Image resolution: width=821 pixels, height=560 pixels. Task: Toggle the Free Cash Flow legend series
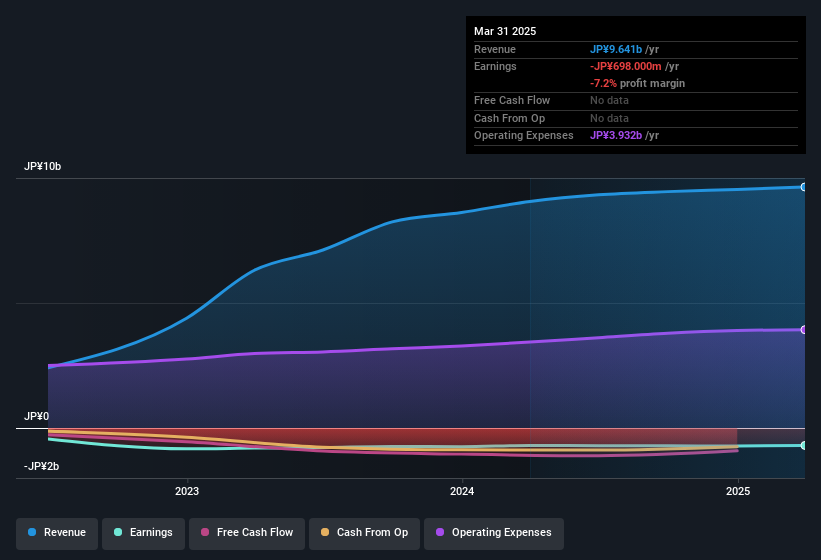[247, 533]
